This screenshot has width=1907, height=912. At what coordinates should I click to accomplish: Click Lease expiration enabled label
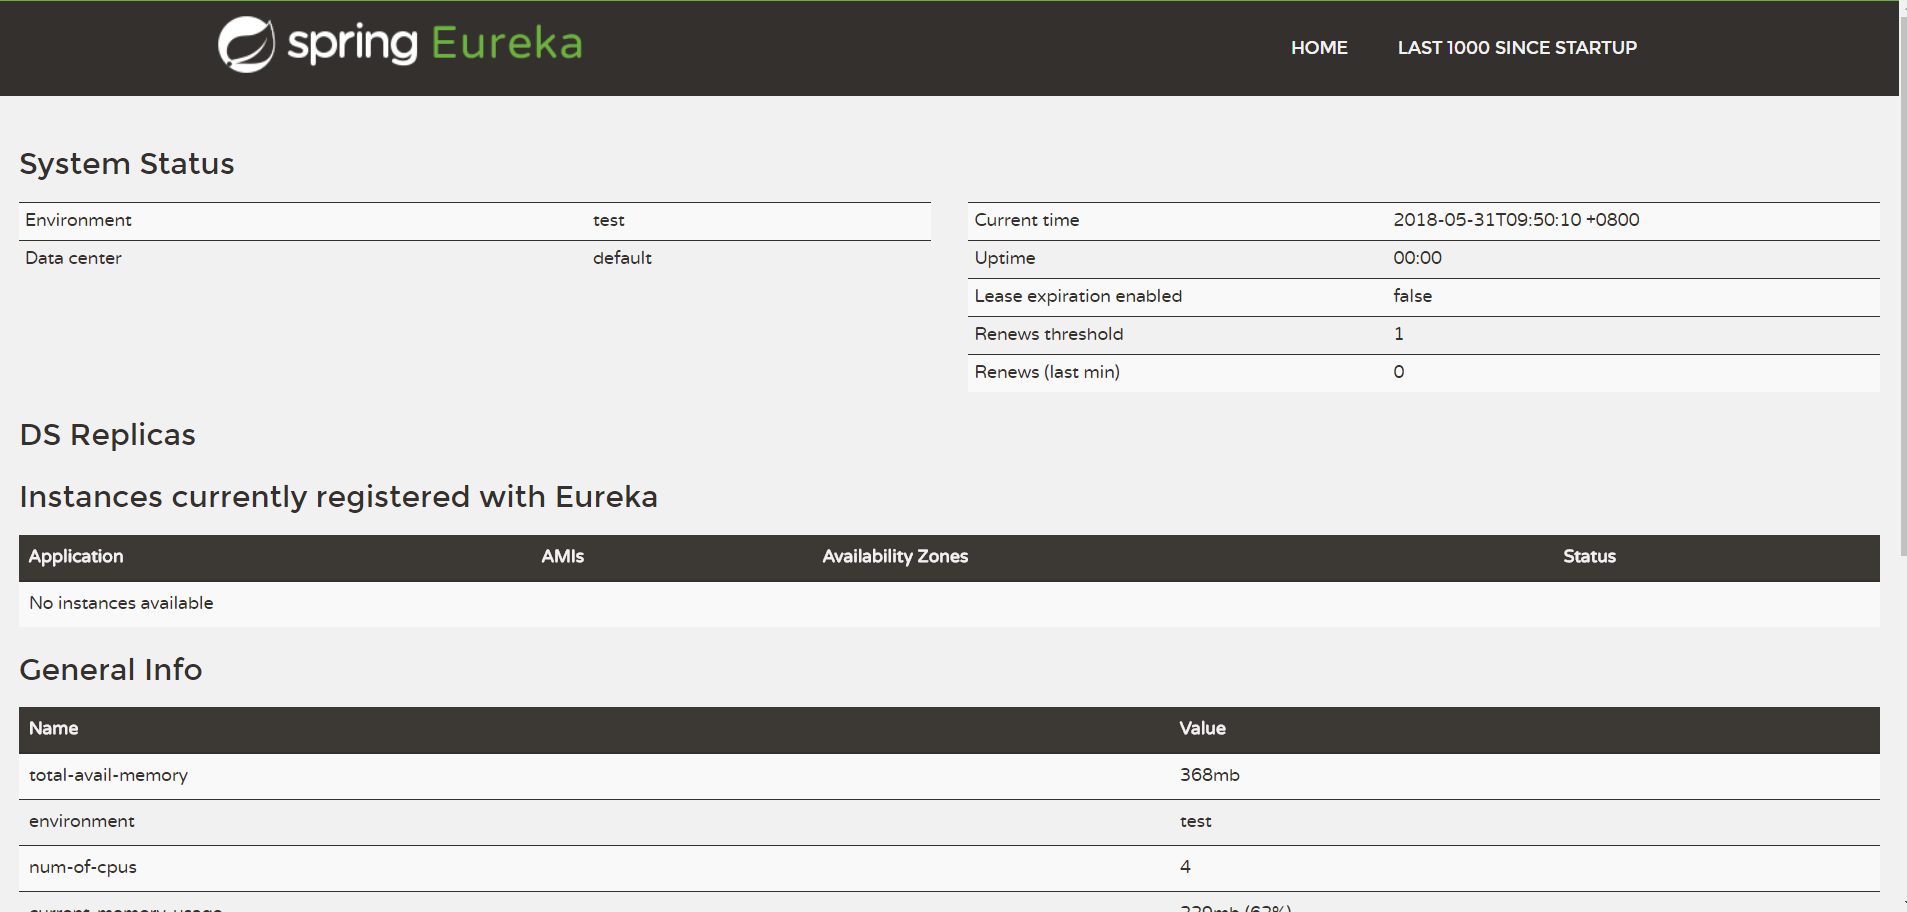point(1078,296)
